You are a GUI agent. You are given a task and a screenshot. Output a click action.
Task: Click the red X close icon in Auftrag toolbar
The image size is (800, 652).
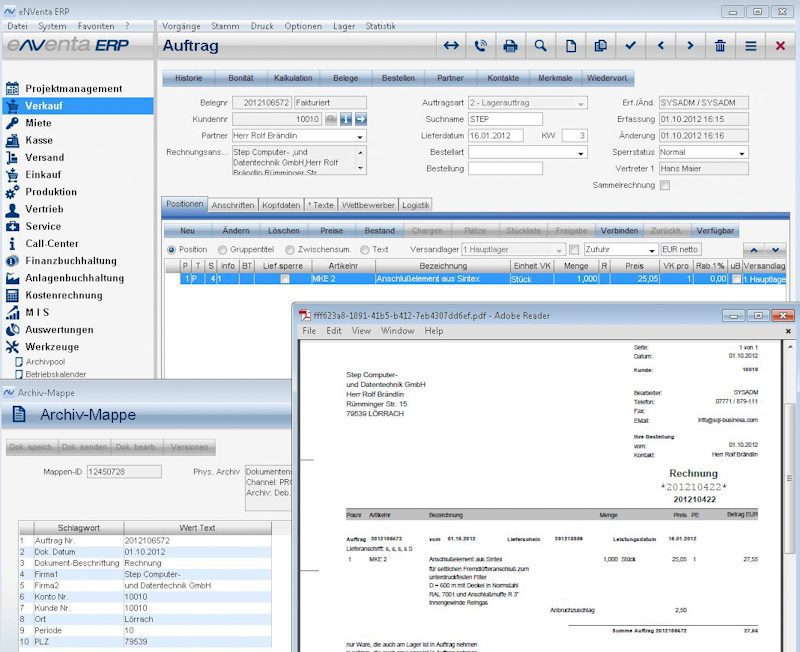780,46
